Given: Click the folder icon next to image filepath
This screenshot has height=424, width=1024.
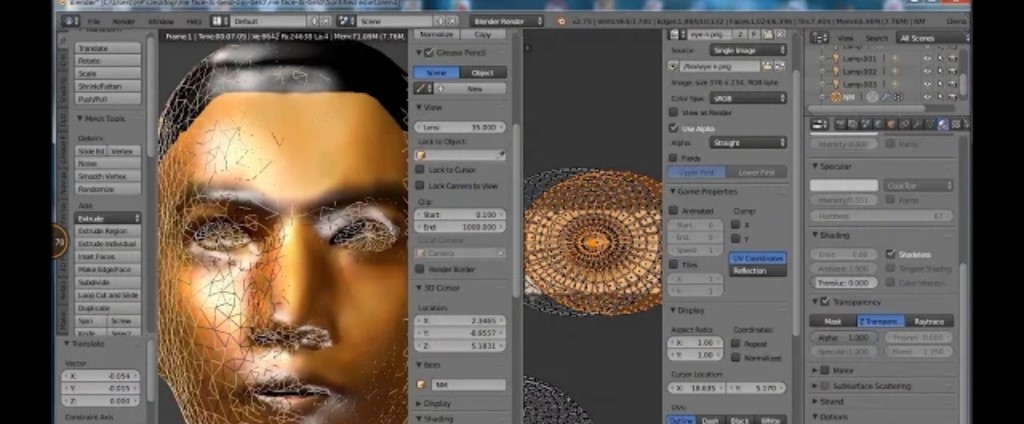Looking at the screenshot, I should coord(767,66).
